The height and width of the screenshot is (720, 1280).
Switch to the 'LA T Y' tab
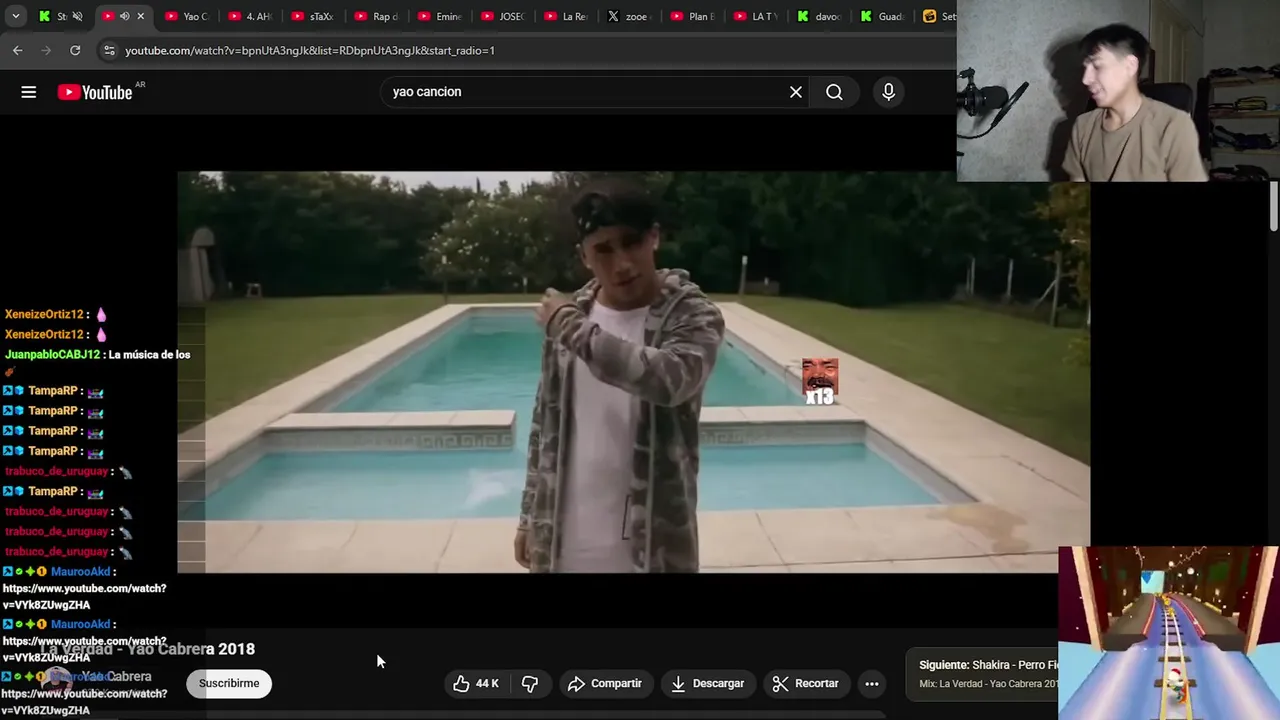point(754,16)
